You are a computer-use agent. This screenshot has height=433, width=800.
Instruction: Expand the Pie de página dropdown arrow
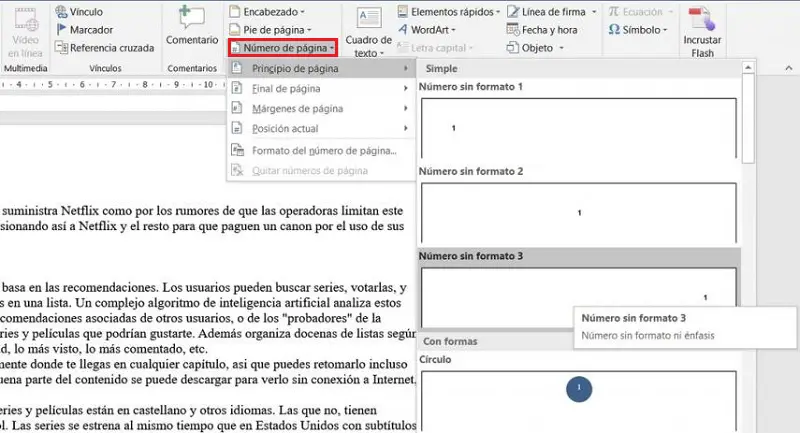(x=309, y=30)
